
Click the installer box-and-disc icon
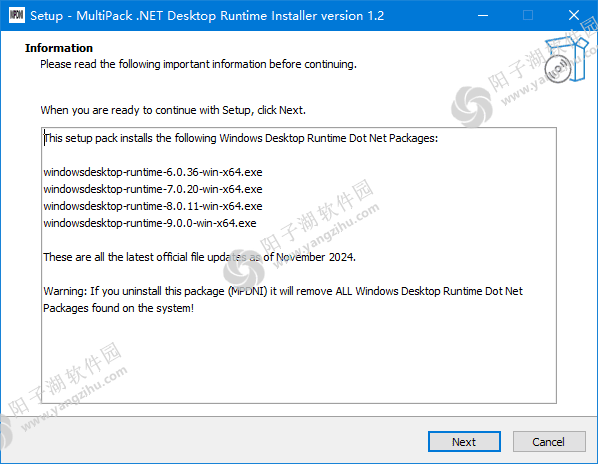[566, 60]
